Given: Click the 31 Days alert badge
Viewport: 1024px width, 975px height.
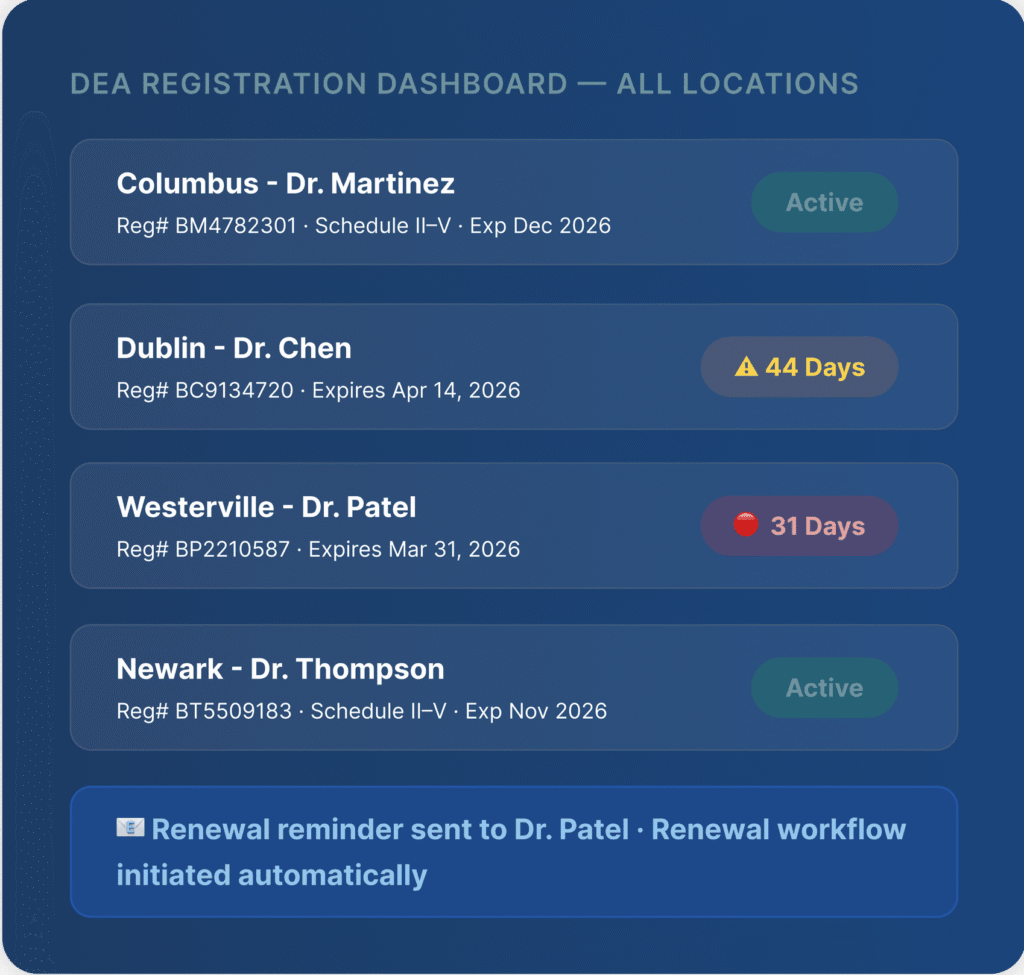Looking at the screenshot, I should coord(799,526).
